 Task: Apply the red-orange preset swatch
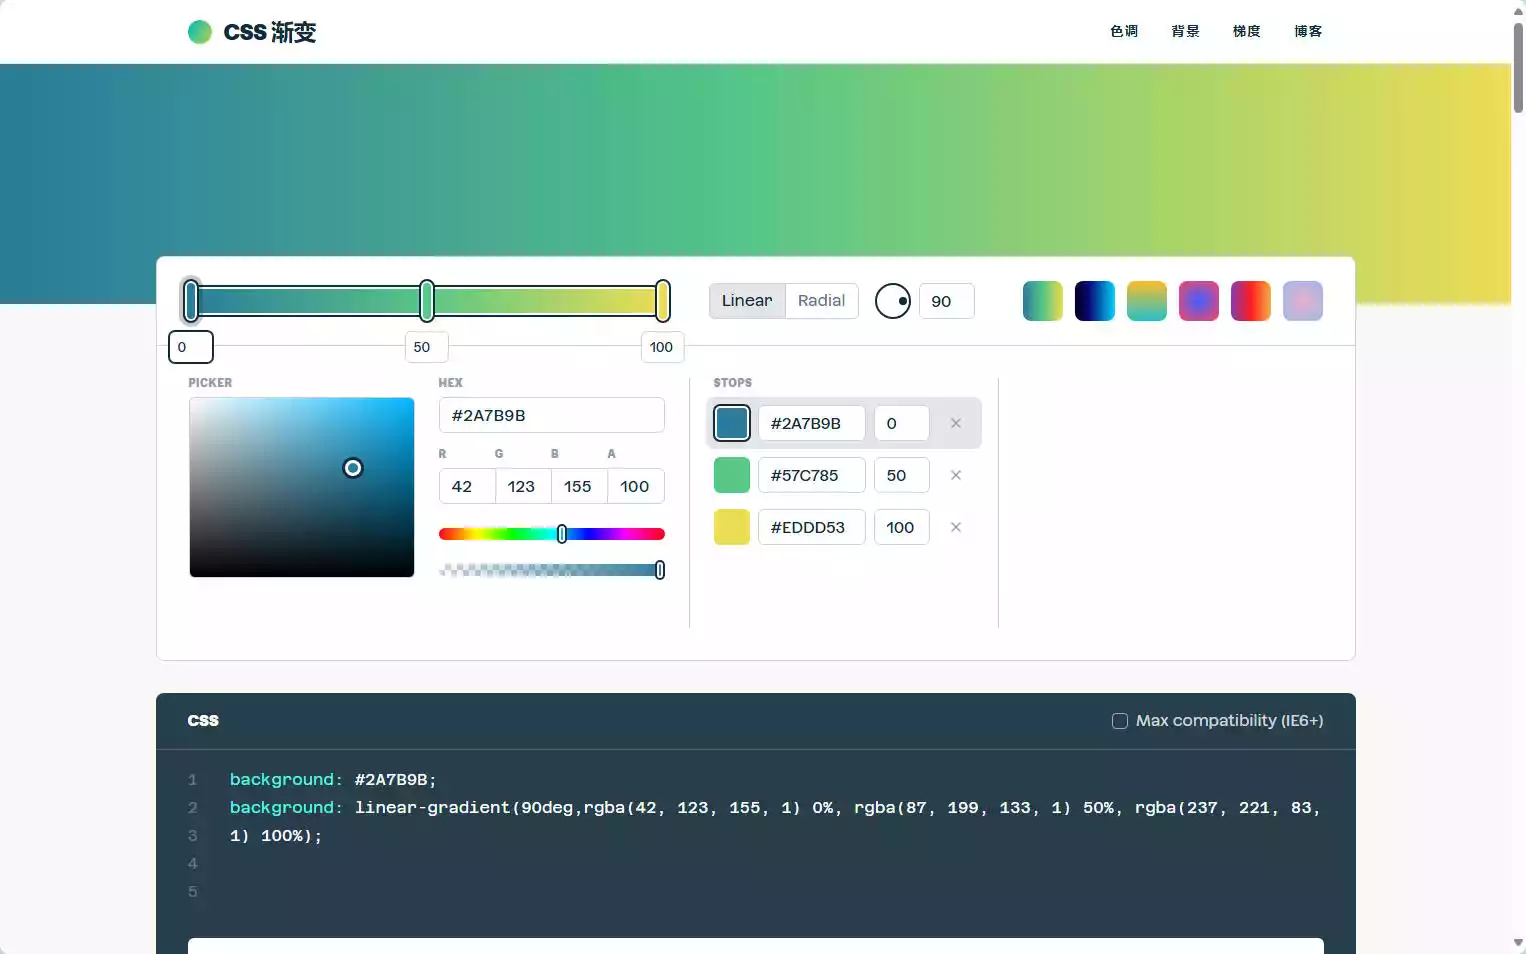1251,301
